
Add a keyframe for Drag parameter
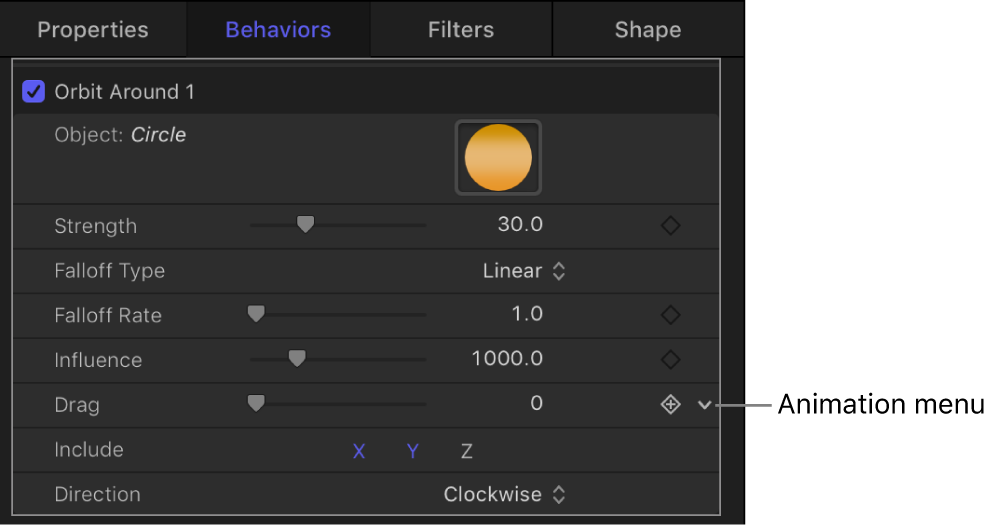(x=671, y=404)
